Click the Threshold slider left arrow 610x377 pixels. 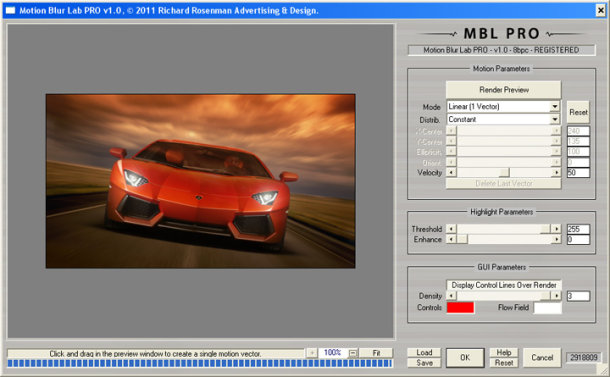[451, 229]
